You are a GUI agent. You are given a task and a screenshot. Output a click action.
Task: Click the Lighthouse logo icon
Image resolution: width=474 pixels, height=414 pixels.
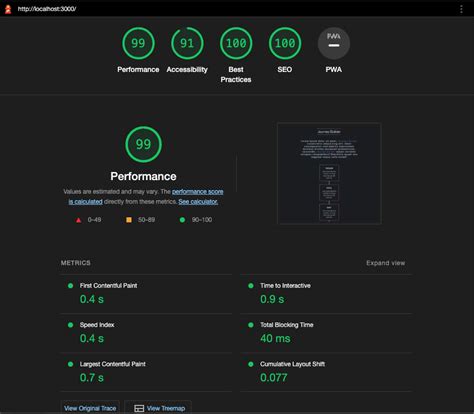point(8,9)
